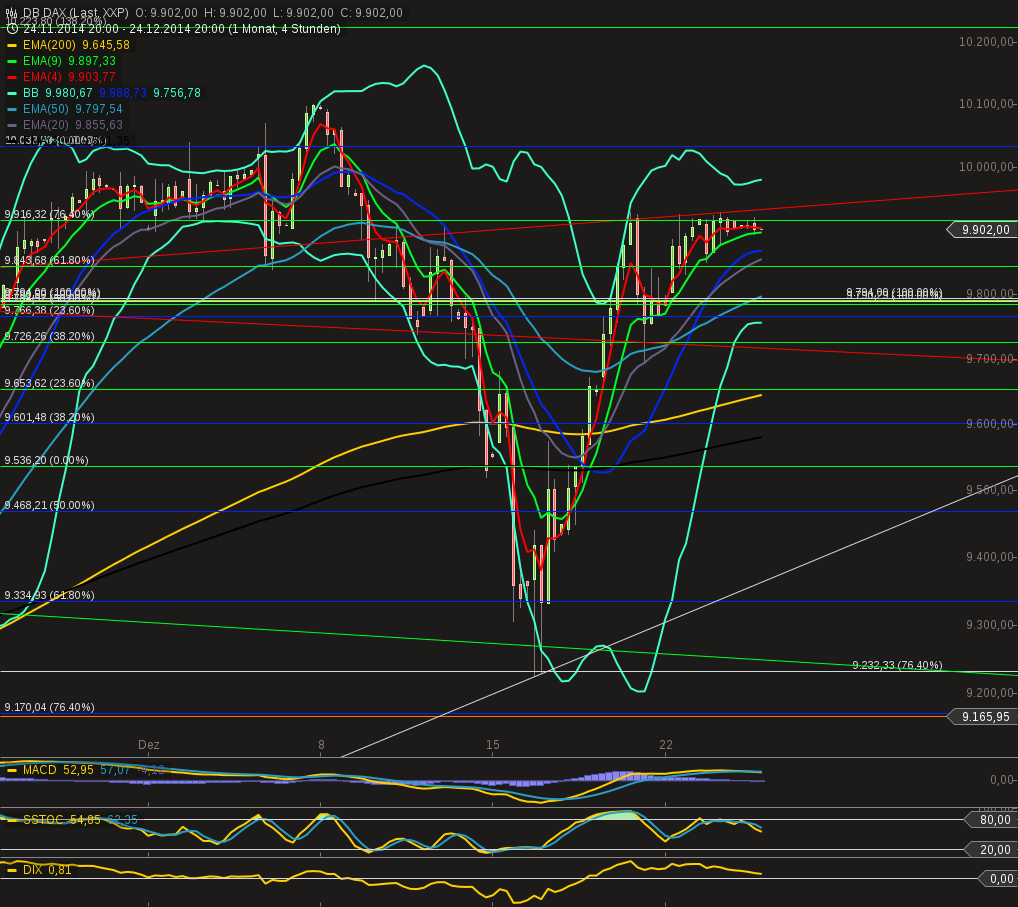Select the EMA(9) green legend marker
Image resolution: width=1018 pixels, height=907 pixels.
pyautogui.click(x=12, y=61)
